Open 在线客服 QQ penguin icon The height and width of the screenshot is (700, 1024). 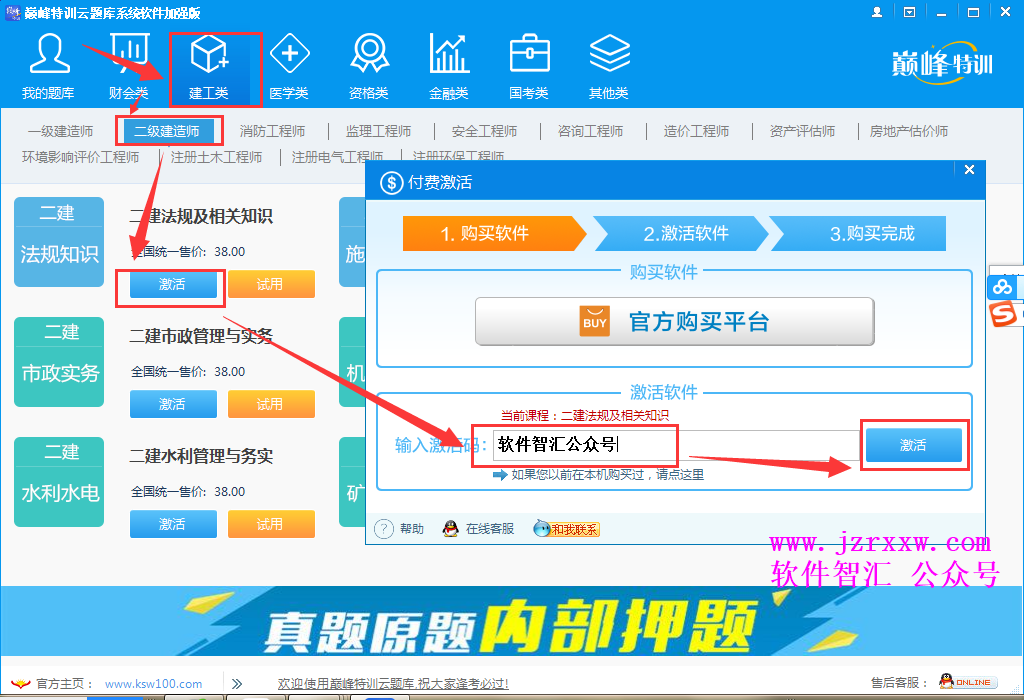point(451,528)
